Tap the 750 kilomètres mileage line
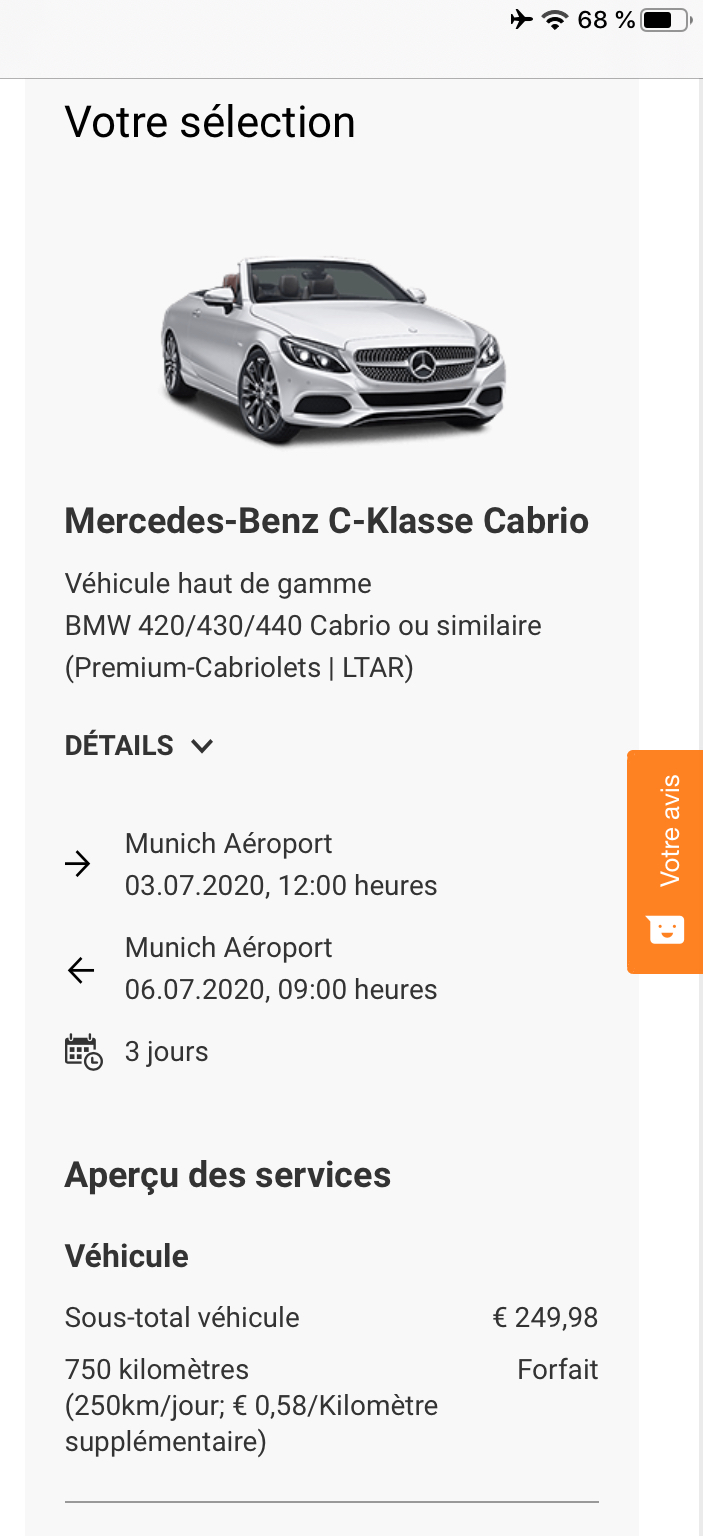Image resolution: width=703 pixels, height=1536 pixels. click(157, 1369)
